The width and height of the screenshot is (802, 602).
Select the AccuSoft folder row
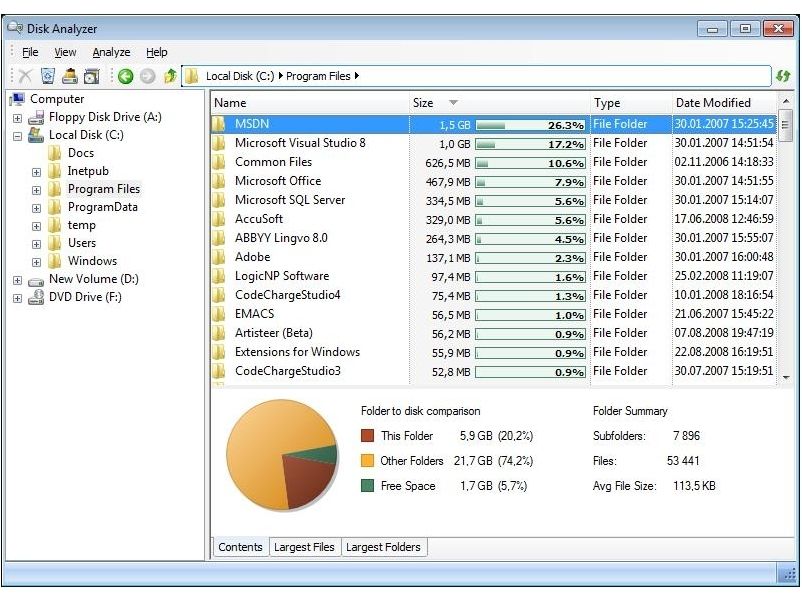[x=494, y=219]
